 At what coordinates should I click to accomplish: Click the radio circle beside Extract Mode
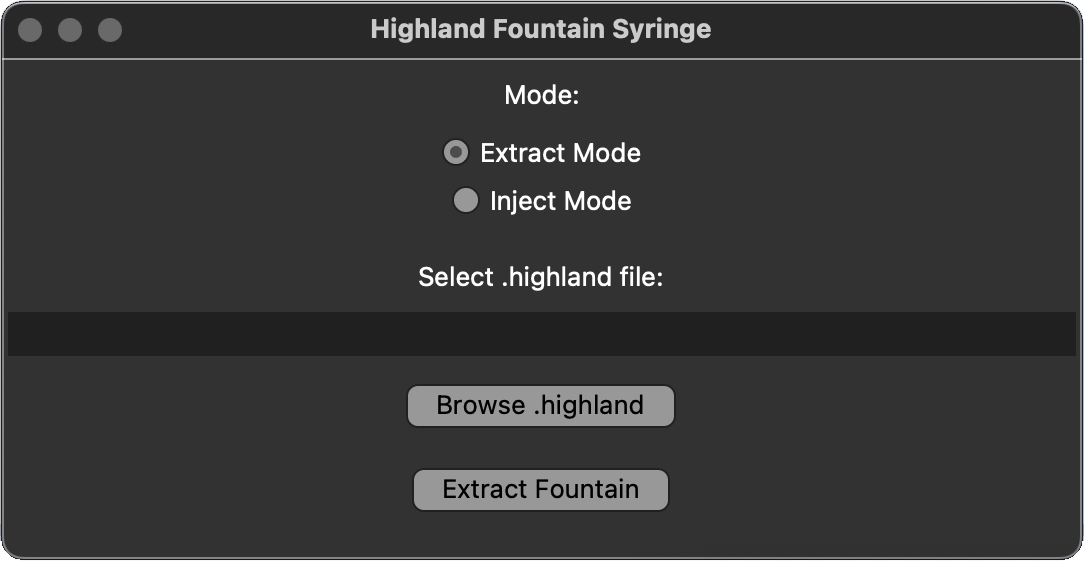(456, 153)
